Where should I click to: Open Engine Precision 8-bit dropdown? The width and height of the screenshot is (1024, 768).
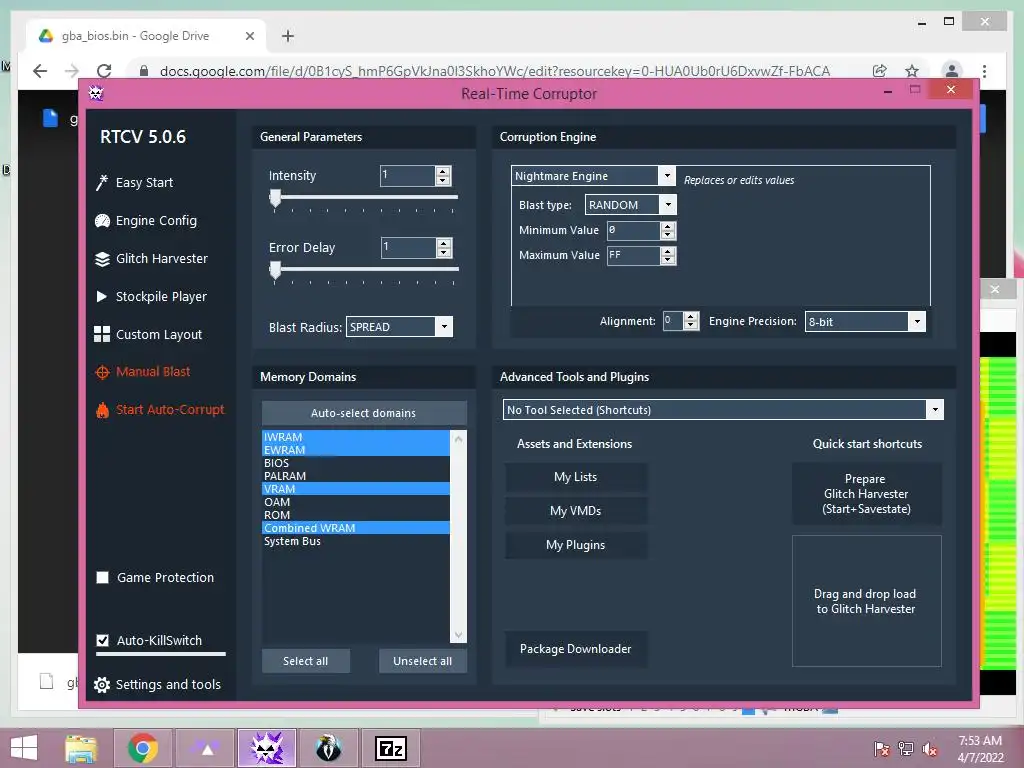click(917, 321)
